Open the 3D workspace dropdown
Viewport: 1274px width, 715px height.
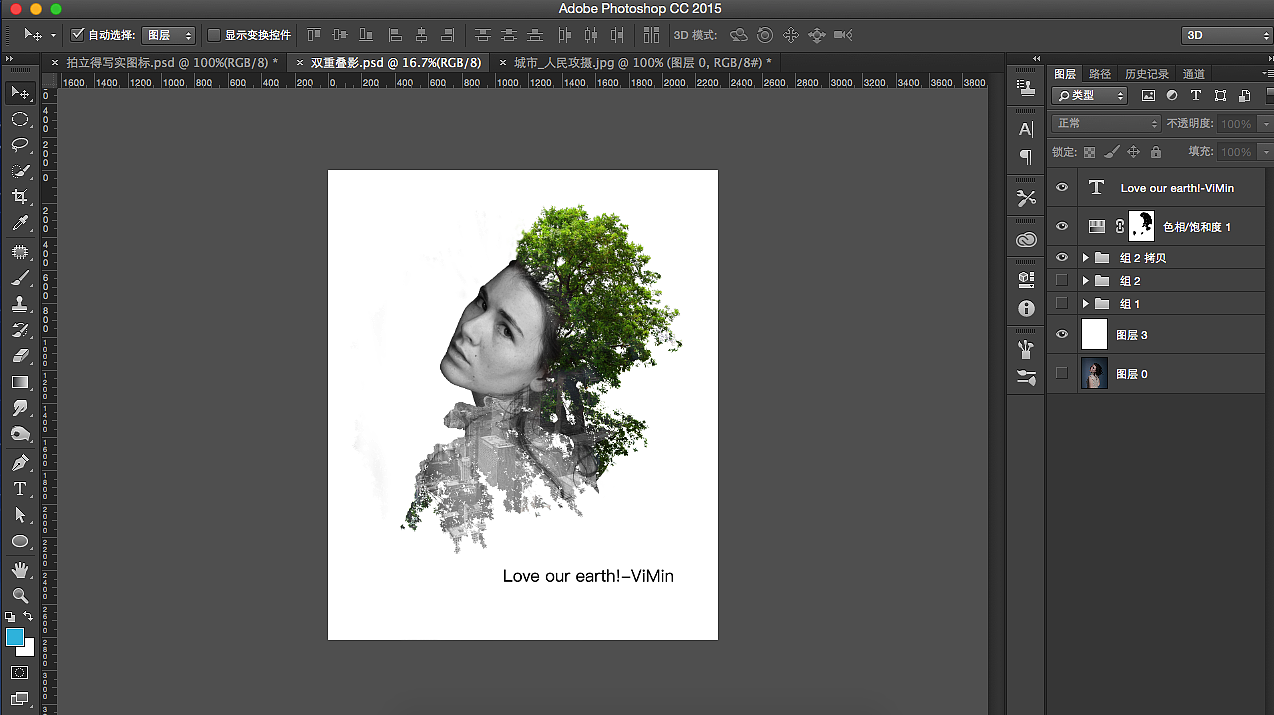[1225, 35]
